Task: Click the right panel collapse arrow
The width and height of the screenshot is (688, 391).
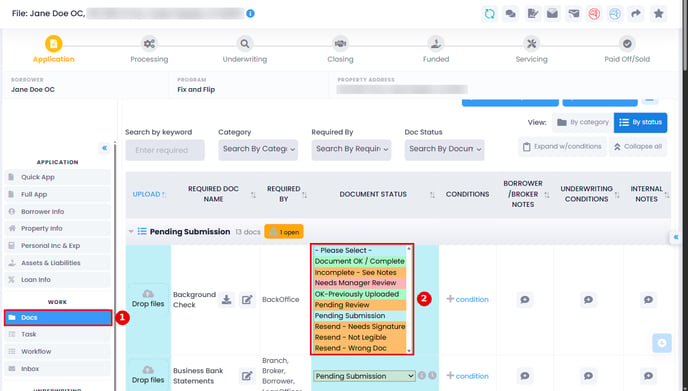Action: tap(676, 237)
